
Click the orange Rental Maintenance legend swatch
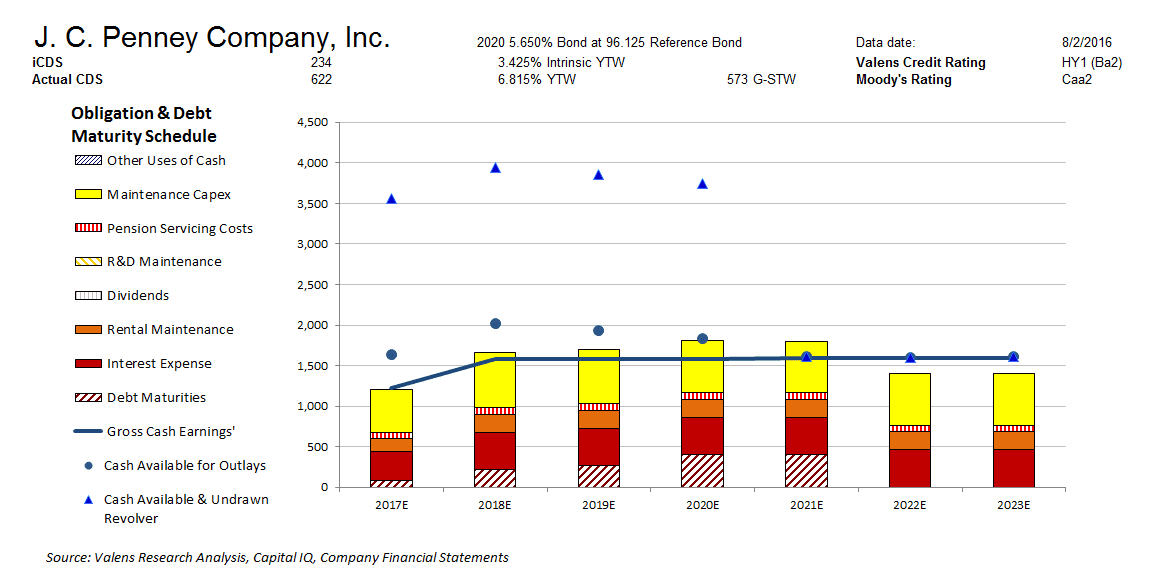click(88, 329)
